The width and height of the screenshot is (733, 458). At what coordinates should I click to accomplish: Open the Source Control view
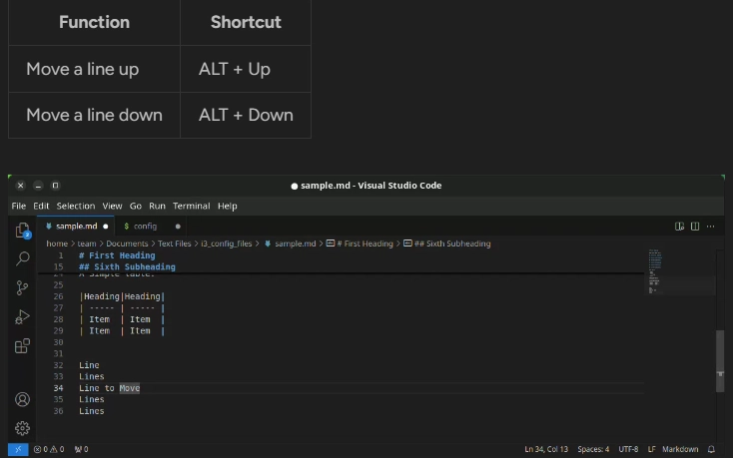pyautogui.click(x=22, y=288)
